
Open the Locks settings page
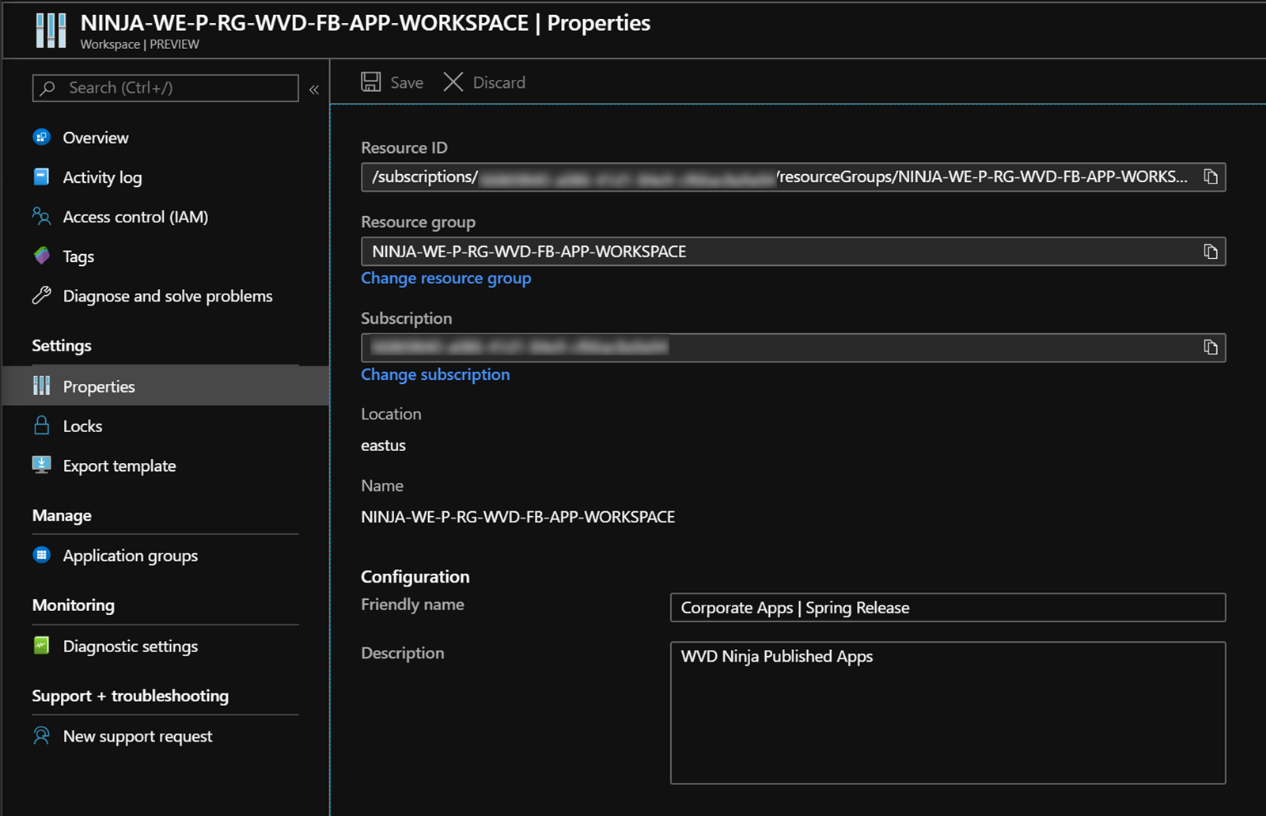point(82,426)
